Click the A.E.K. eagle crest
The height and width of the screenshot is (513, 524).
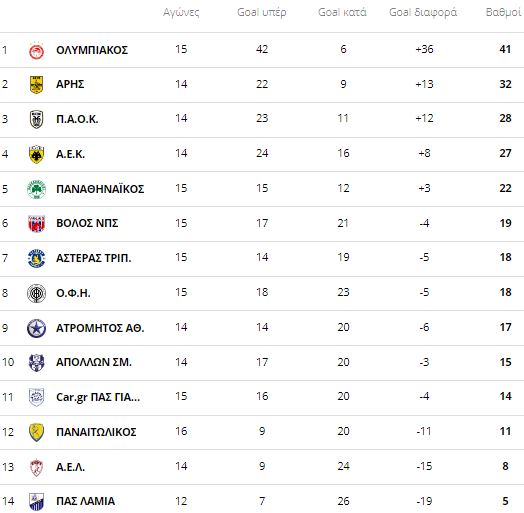tap(36, 154)
